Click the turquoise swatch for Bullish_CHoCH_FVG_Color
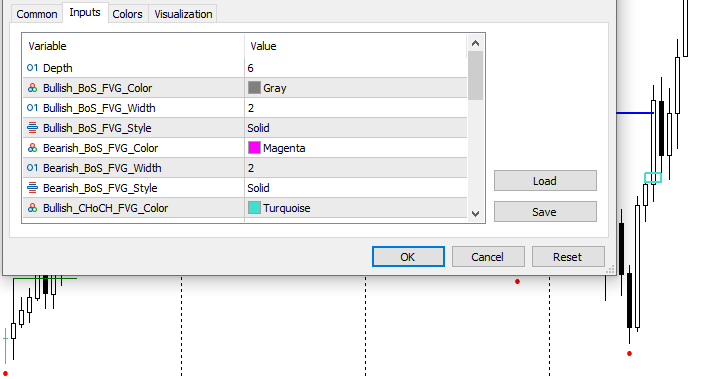Image resolution: width=722 pixels, height=379 pixels. tap(254, 208)
